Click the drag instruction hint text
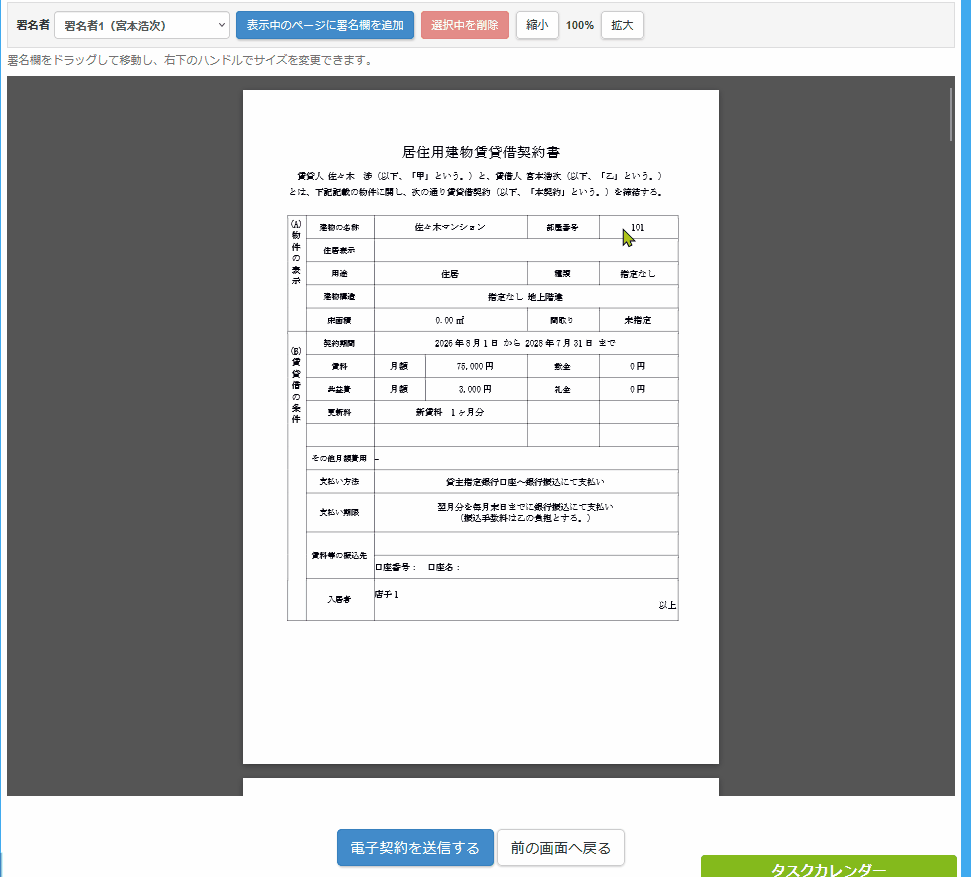 pos(190,60)
